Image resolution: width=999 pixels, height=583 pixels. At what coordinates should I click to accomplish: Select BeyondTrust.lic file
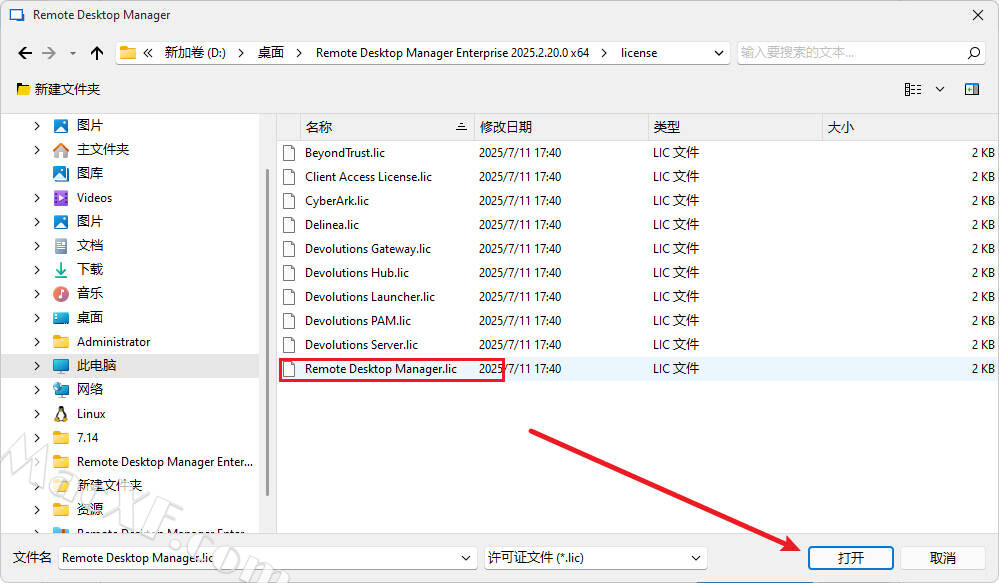coord(345,153)
